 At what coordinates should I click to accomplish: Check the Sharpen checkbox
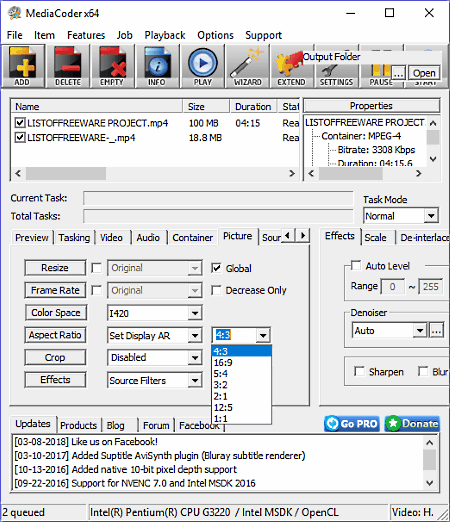(359, 371)
